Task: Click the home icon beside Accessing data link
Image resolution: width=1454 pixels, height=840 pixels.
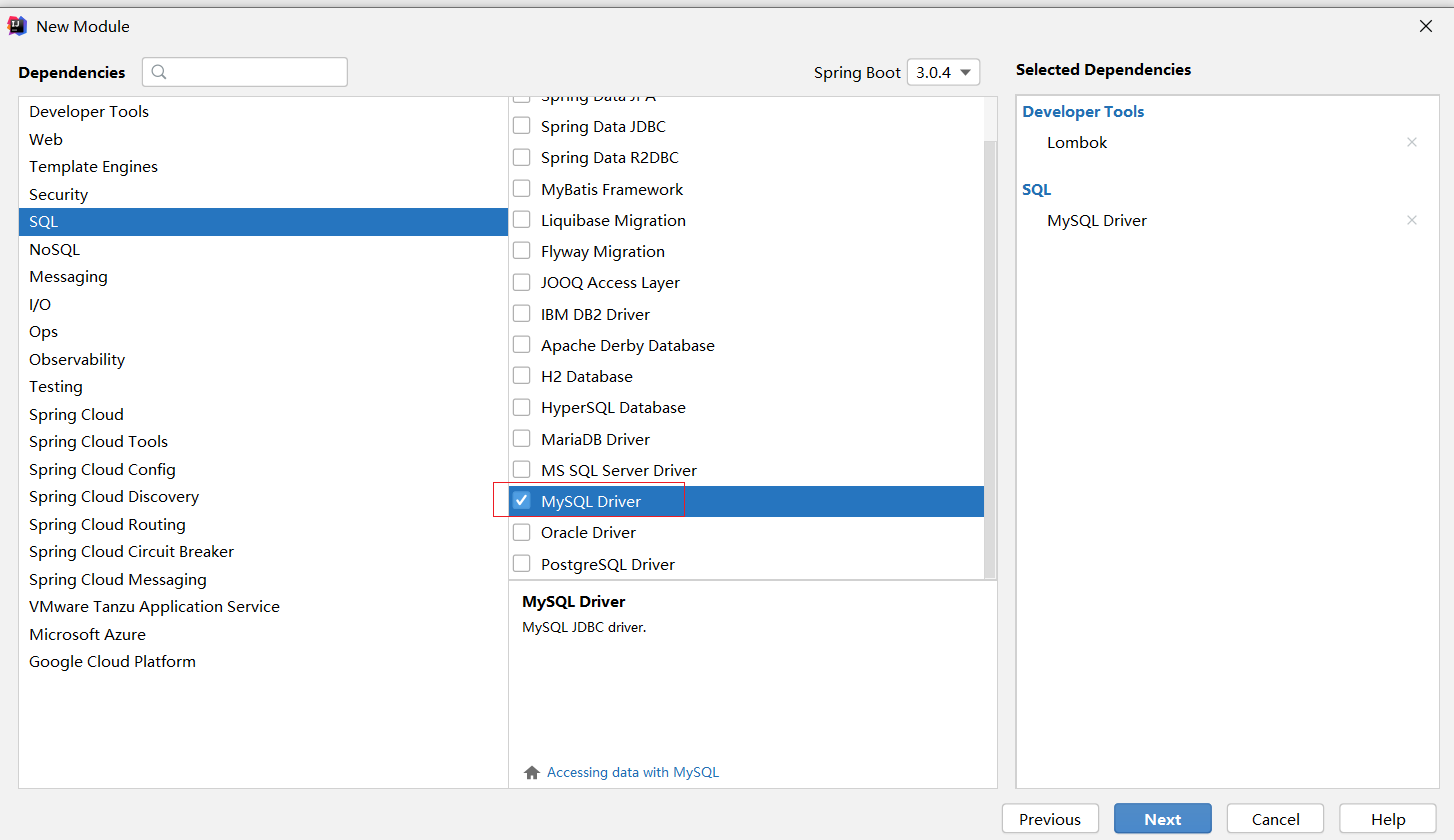Action: (532, 773)
